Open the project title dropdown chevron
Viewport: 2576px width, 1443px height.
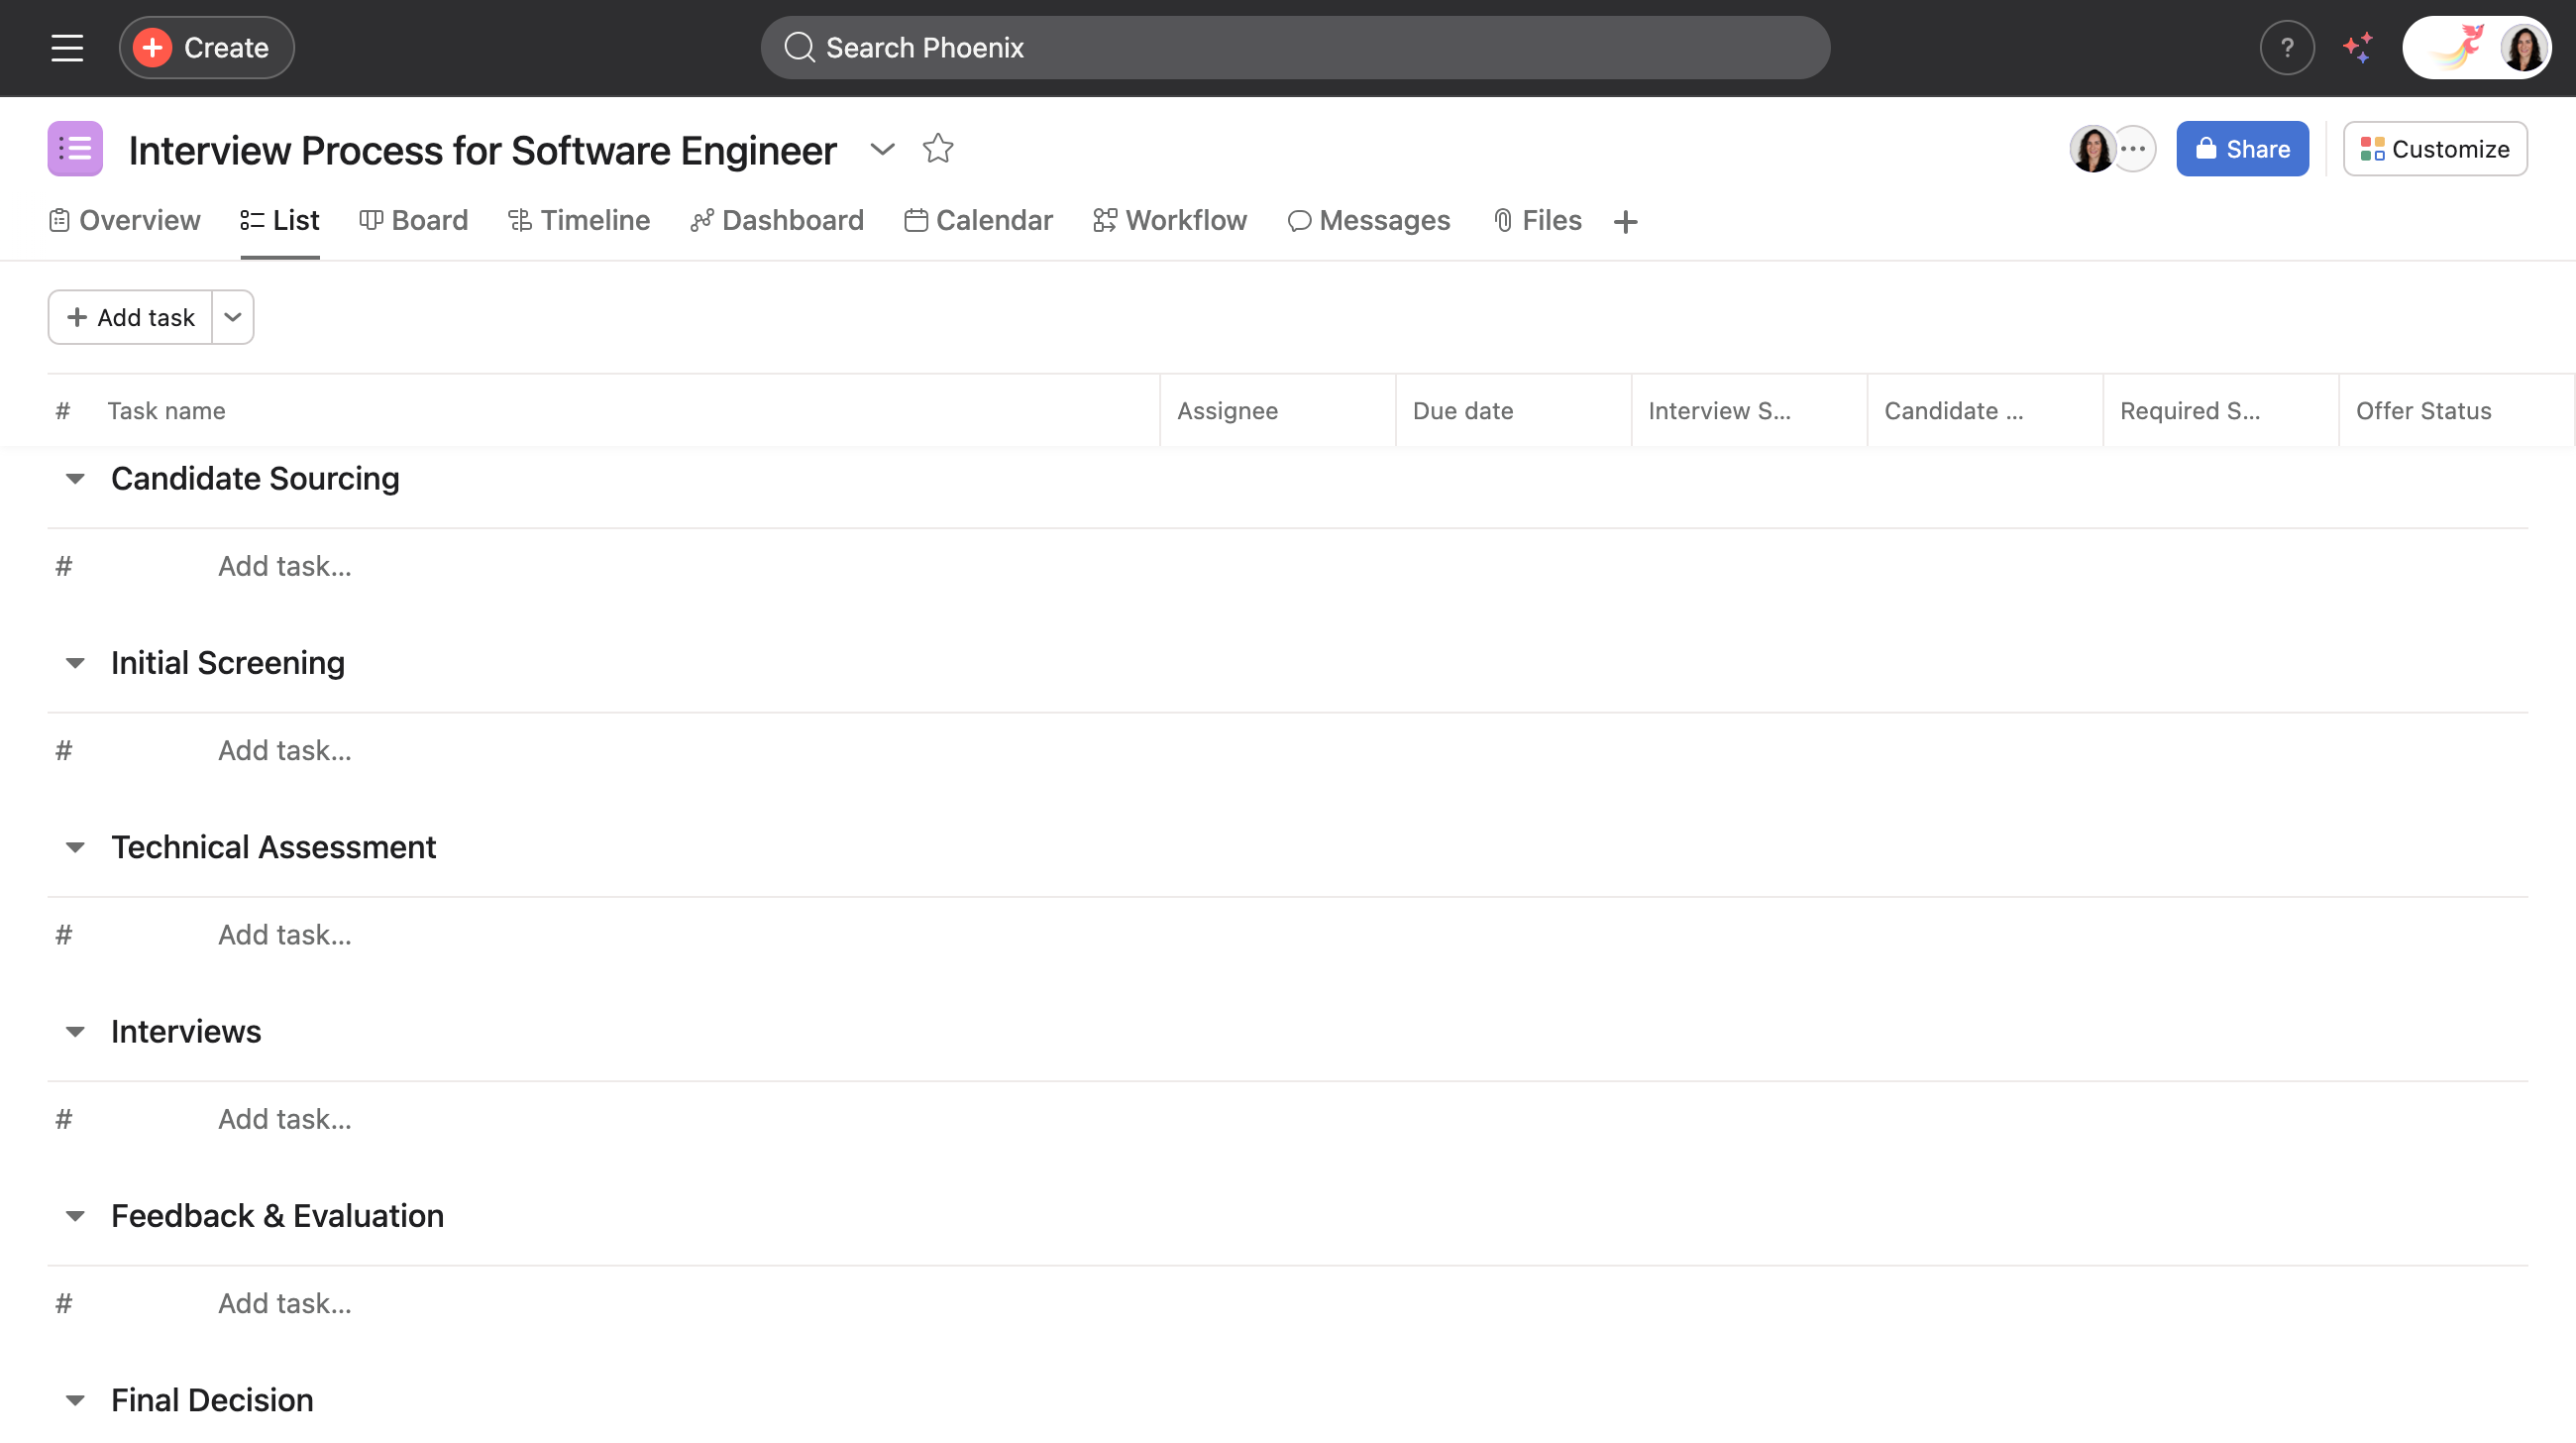point(882,149)
